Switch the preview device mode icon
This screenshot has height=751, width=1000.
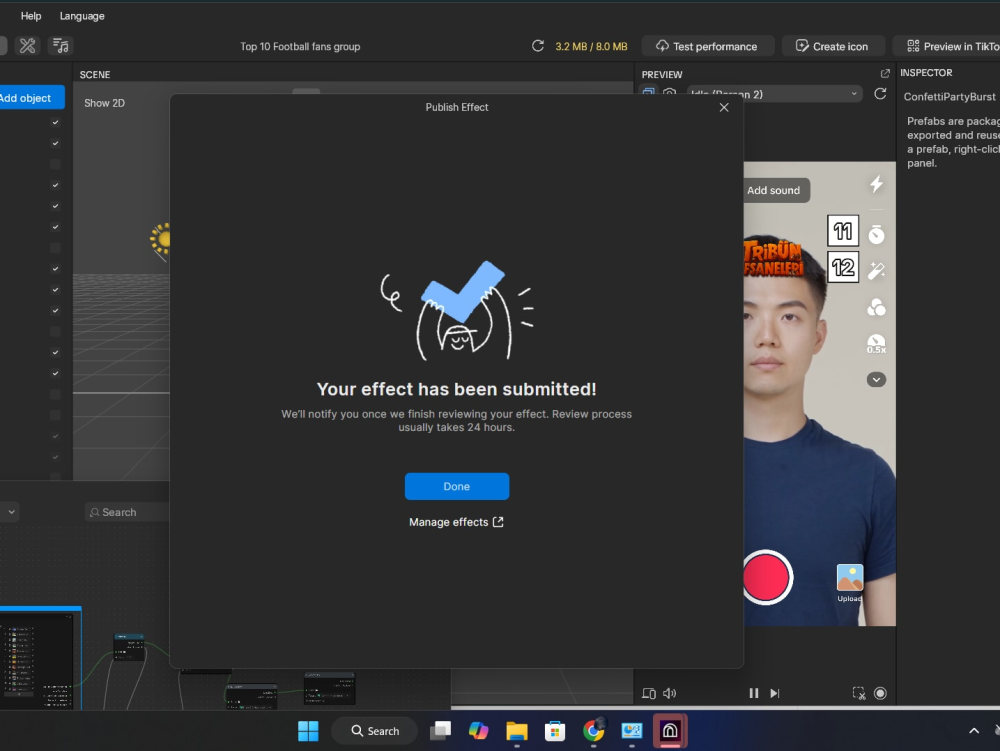[649, 693]
